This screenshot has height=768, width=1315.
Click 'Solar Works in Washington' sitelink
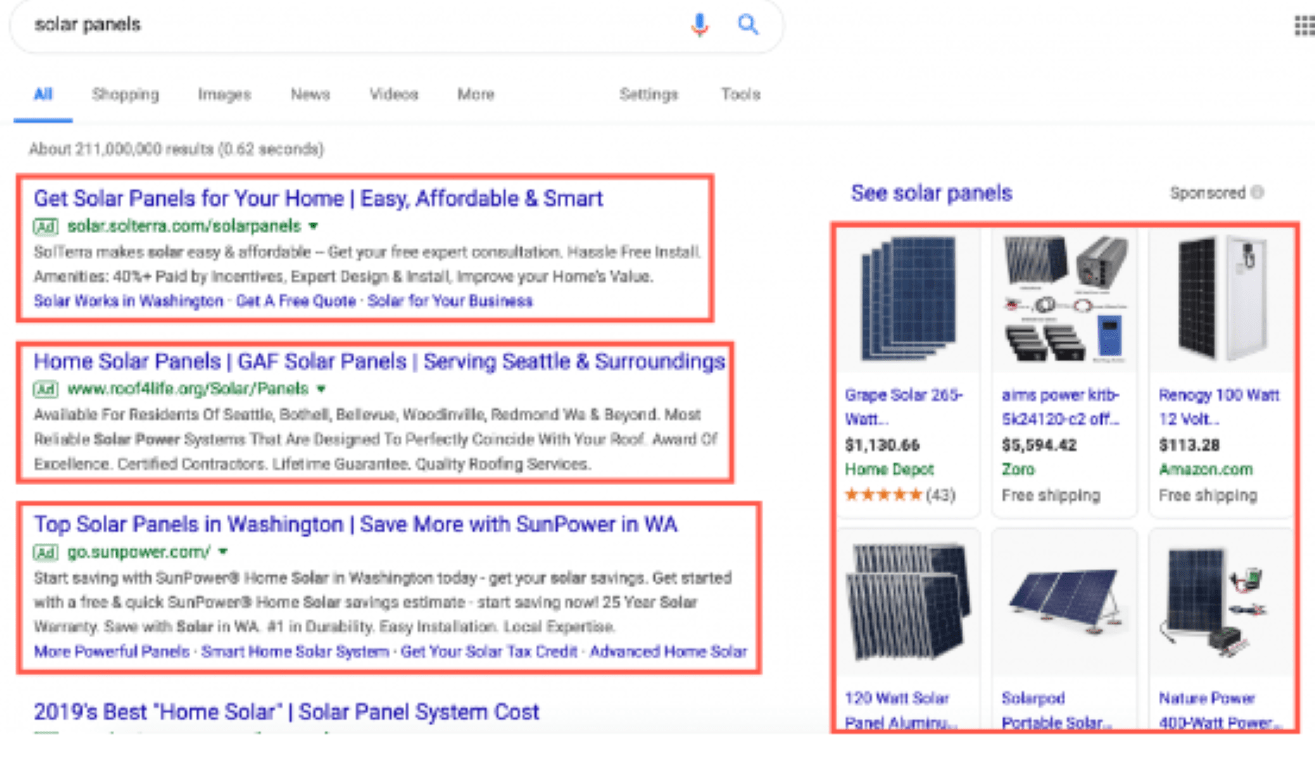pyautogui.click(x=129, y=301)
